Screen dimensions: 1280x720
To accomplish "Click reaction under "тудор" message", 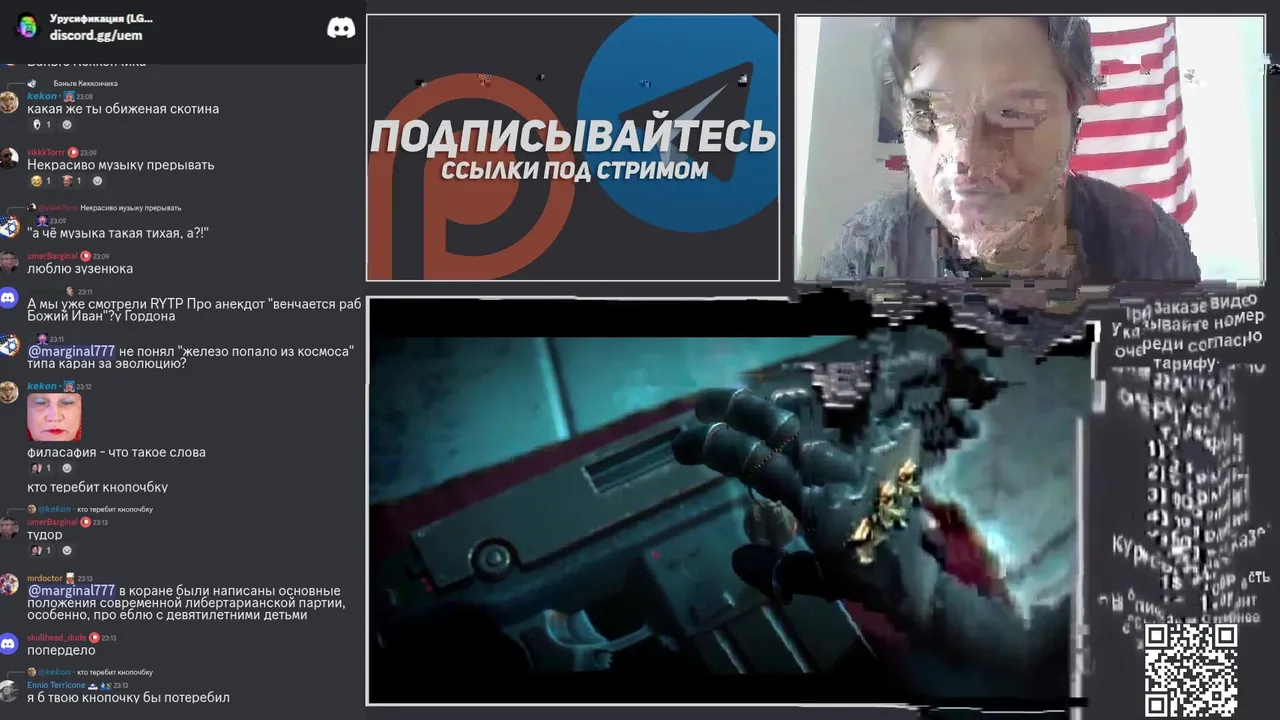I will (41, 551).
